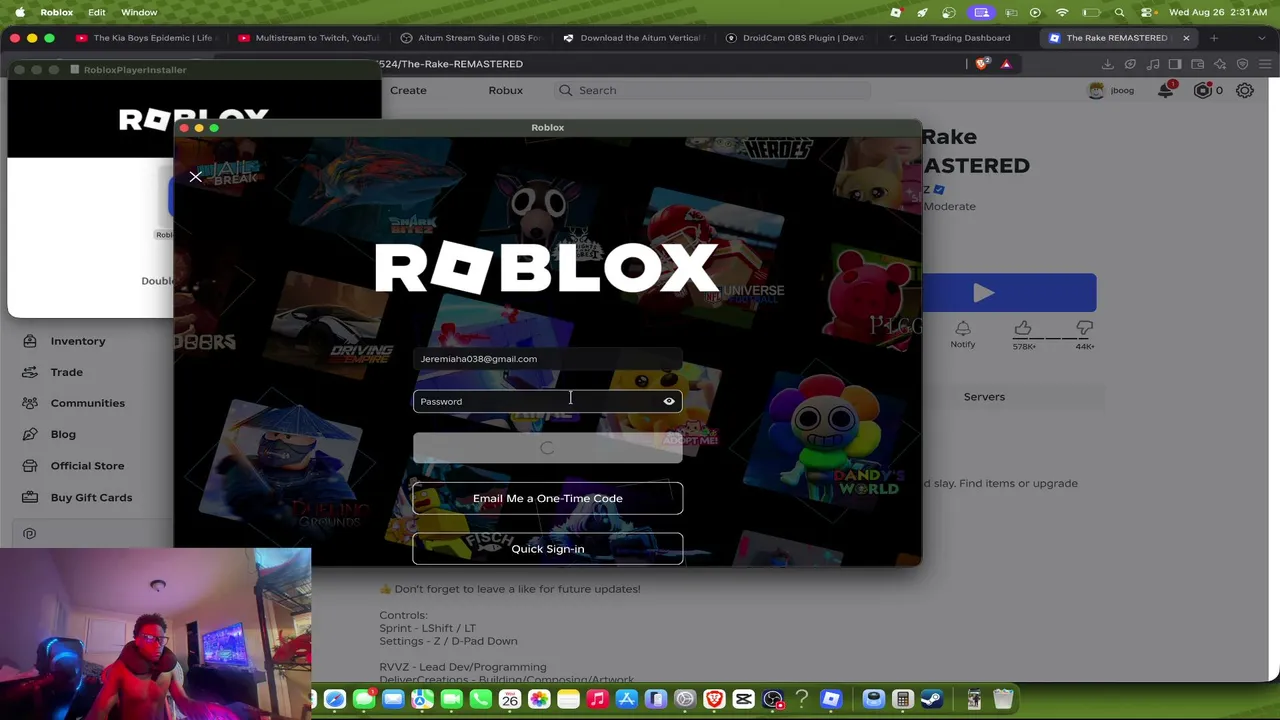Open the Robux page in Roblox header
The width and height of the screenshot is (1280, 720).
505,90
